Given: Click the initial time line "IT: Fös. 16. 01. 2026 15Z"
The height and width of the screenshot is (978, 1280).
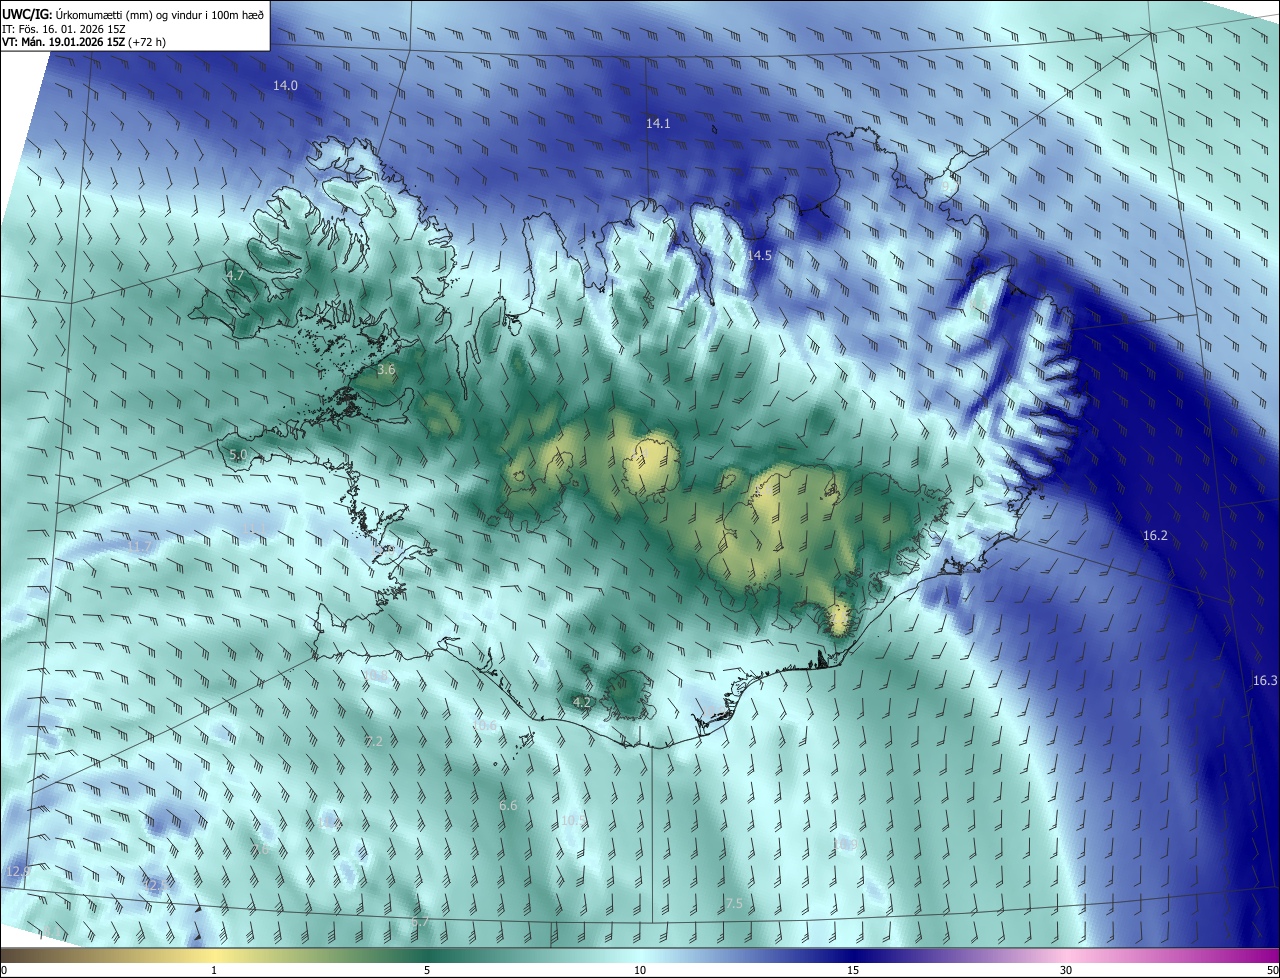Looking at the screenshot, I should [64, 29].
